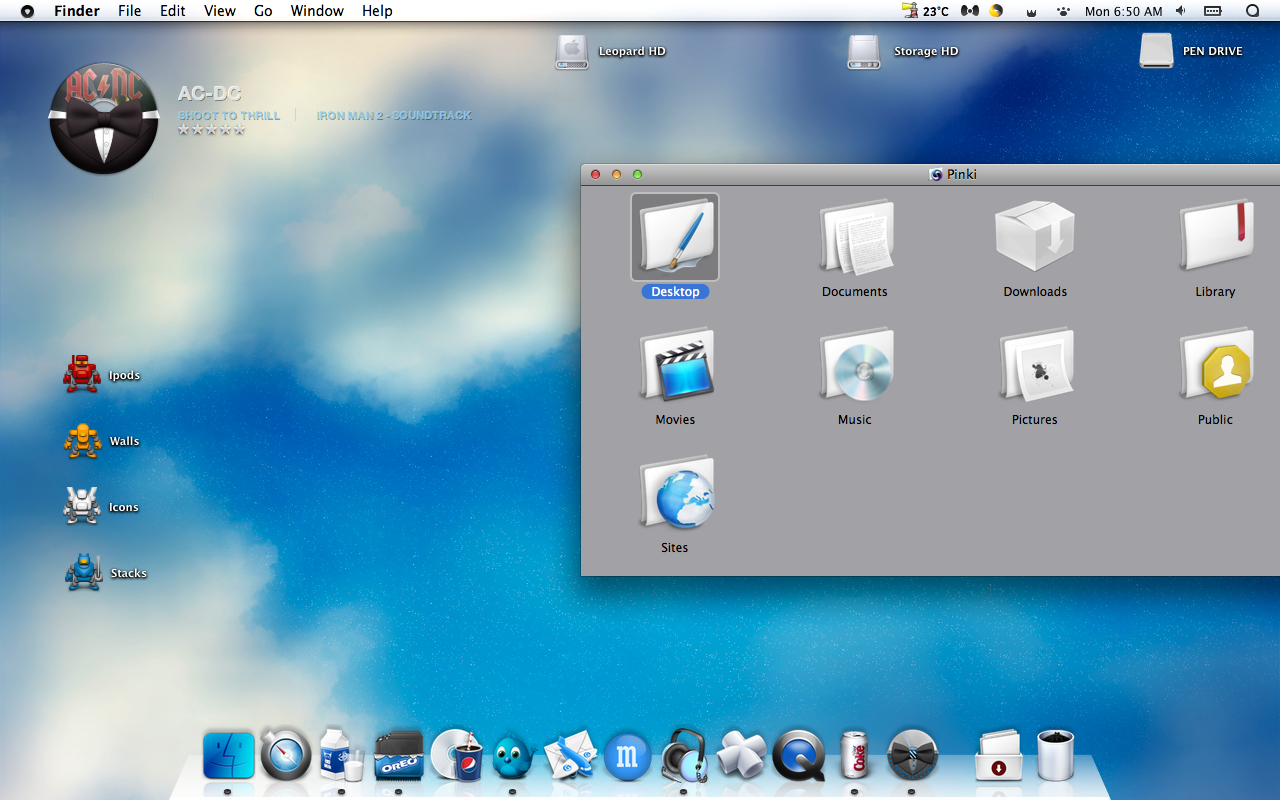Viewport: 1280px width, 800px height.
Task: Click the Oreo icon in dock
Action: (x=399, y=755)
